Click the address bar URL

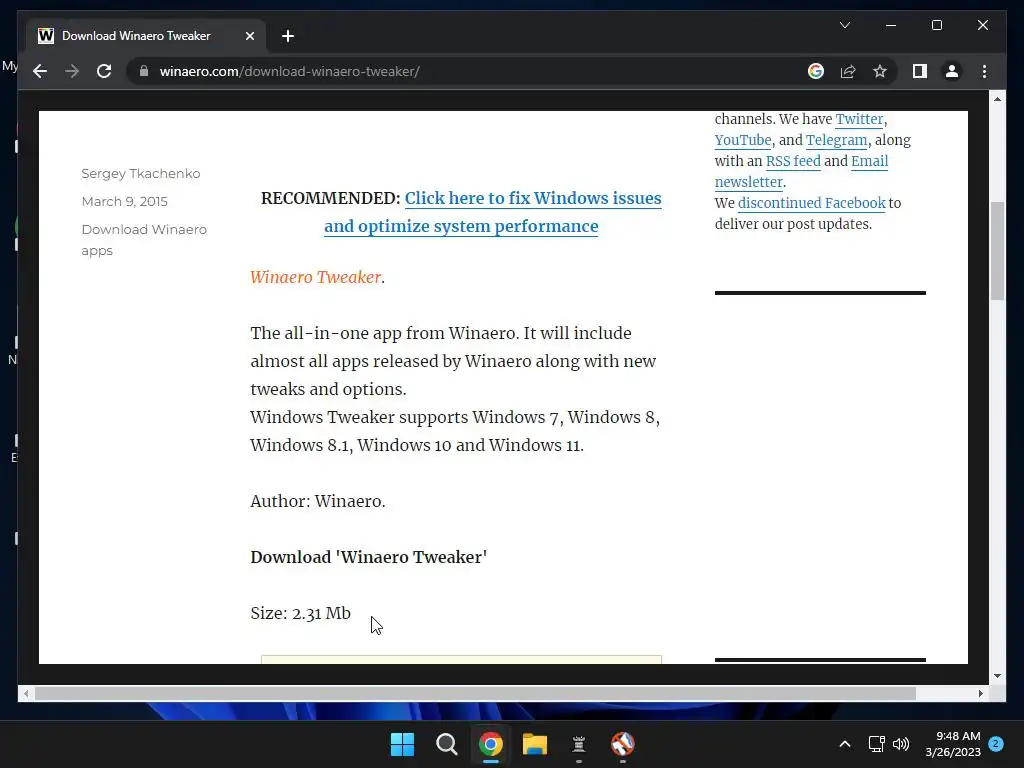coord(289,71)
